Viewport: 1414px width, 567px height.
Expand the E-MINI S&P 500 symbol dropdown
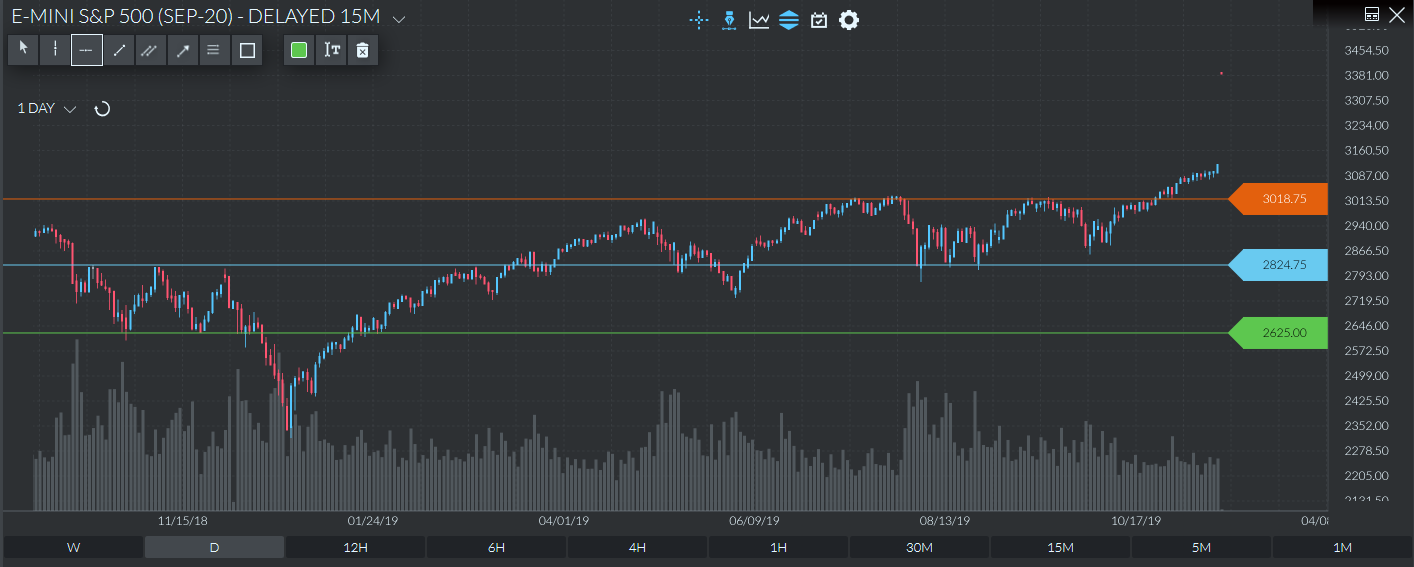(x=399, y=19)
